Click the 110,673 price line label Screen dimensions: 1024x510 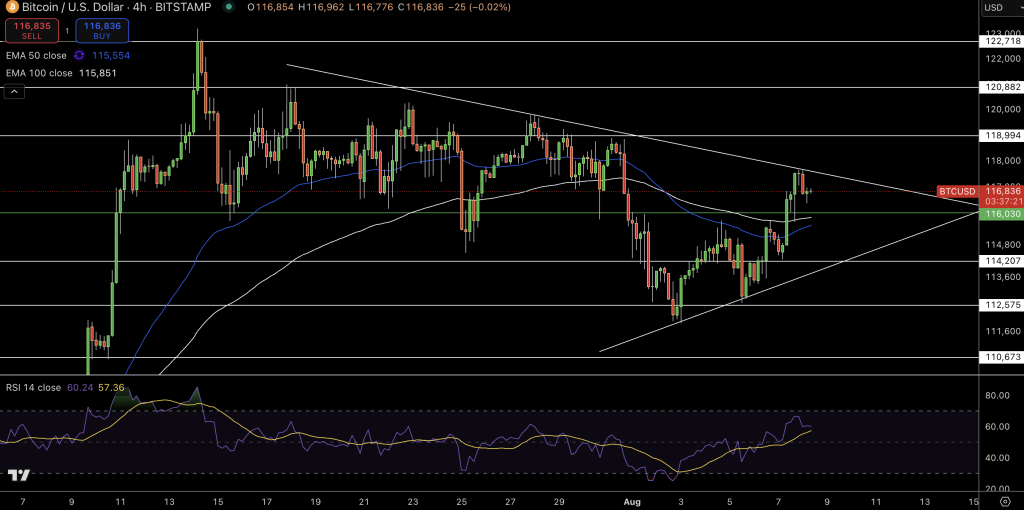[x=1000, y=357]
